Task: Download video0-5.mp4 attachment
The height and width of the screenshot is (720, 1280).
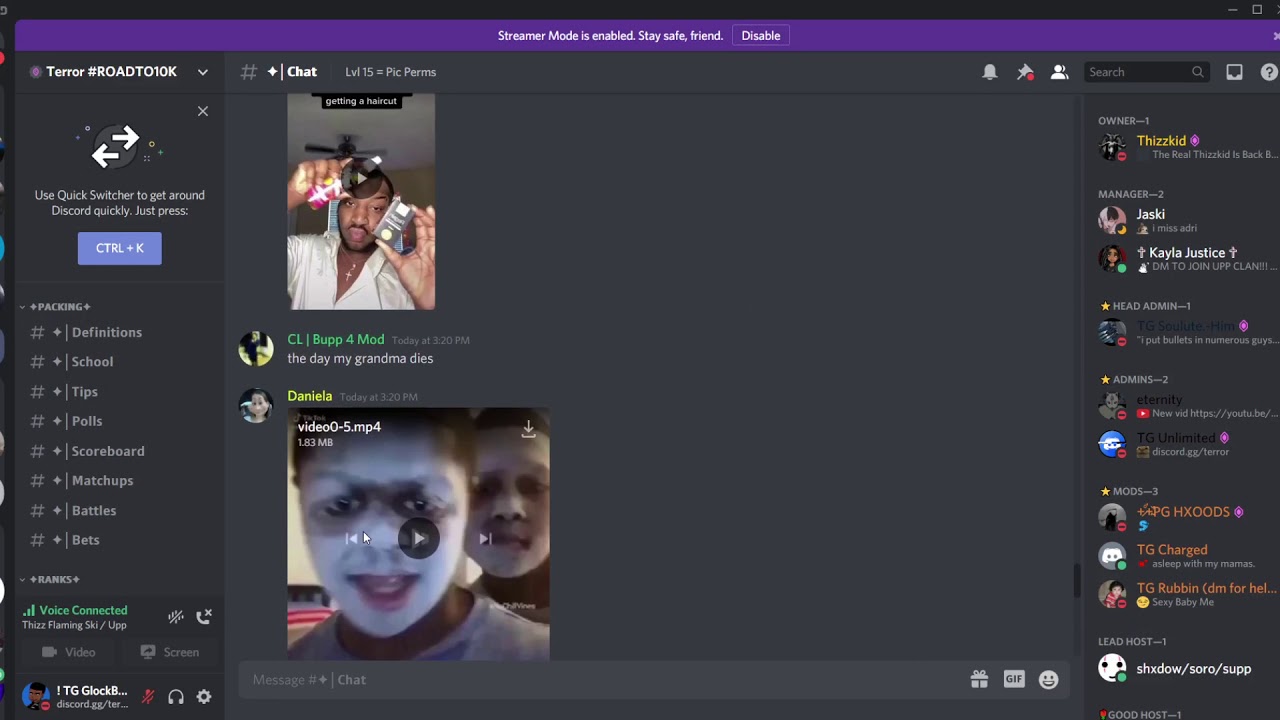Action: point(528,429)
